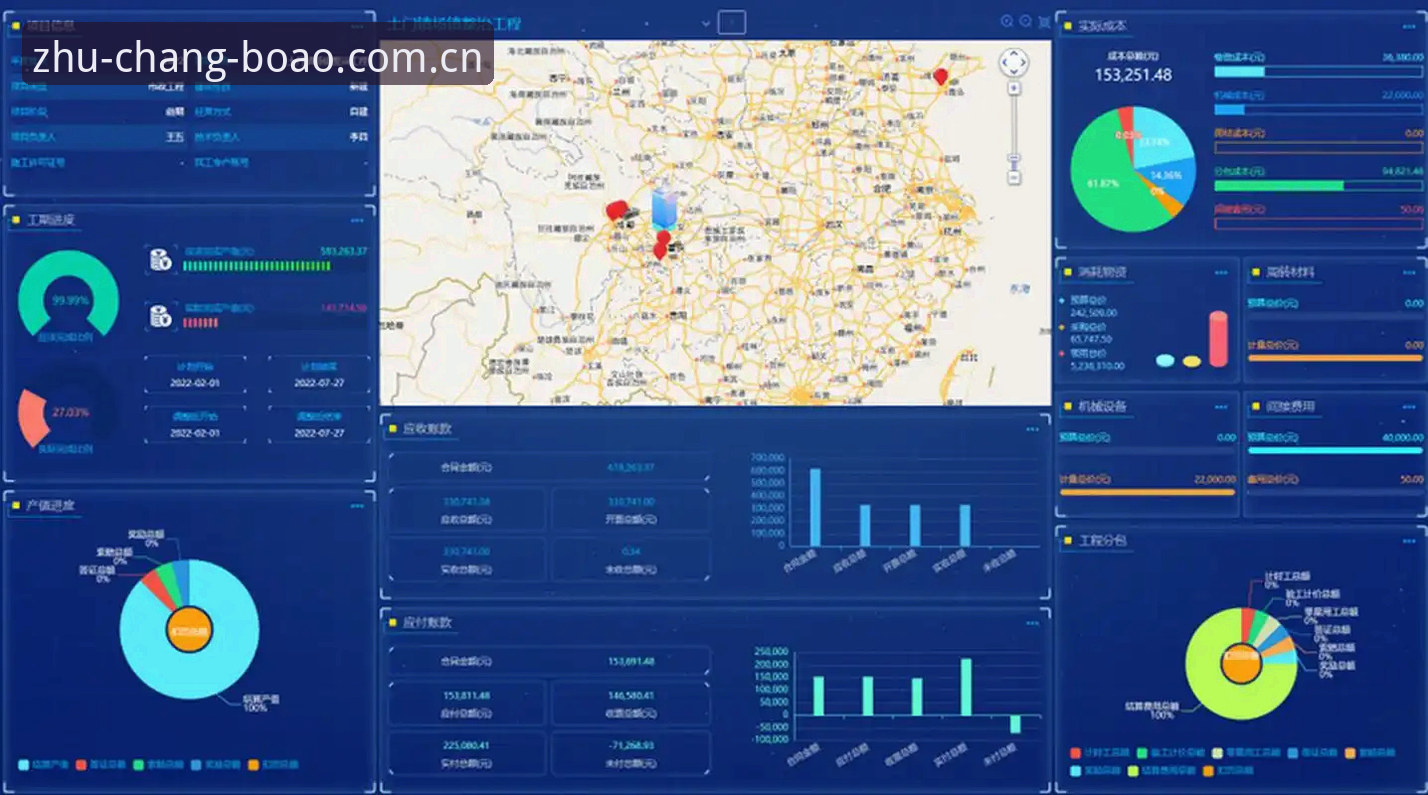Click the zoom-out icon above the map
This screenshot has width=1428, height=795.
pos(1025,21)
